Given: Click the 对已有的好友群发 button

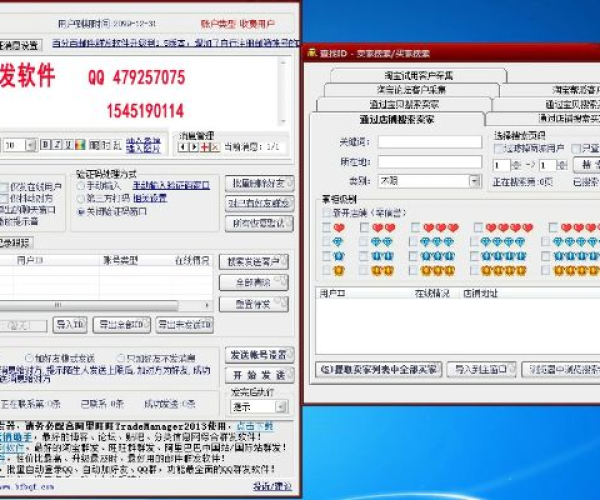Looking at the screenshot, I should tap(259, 203).
